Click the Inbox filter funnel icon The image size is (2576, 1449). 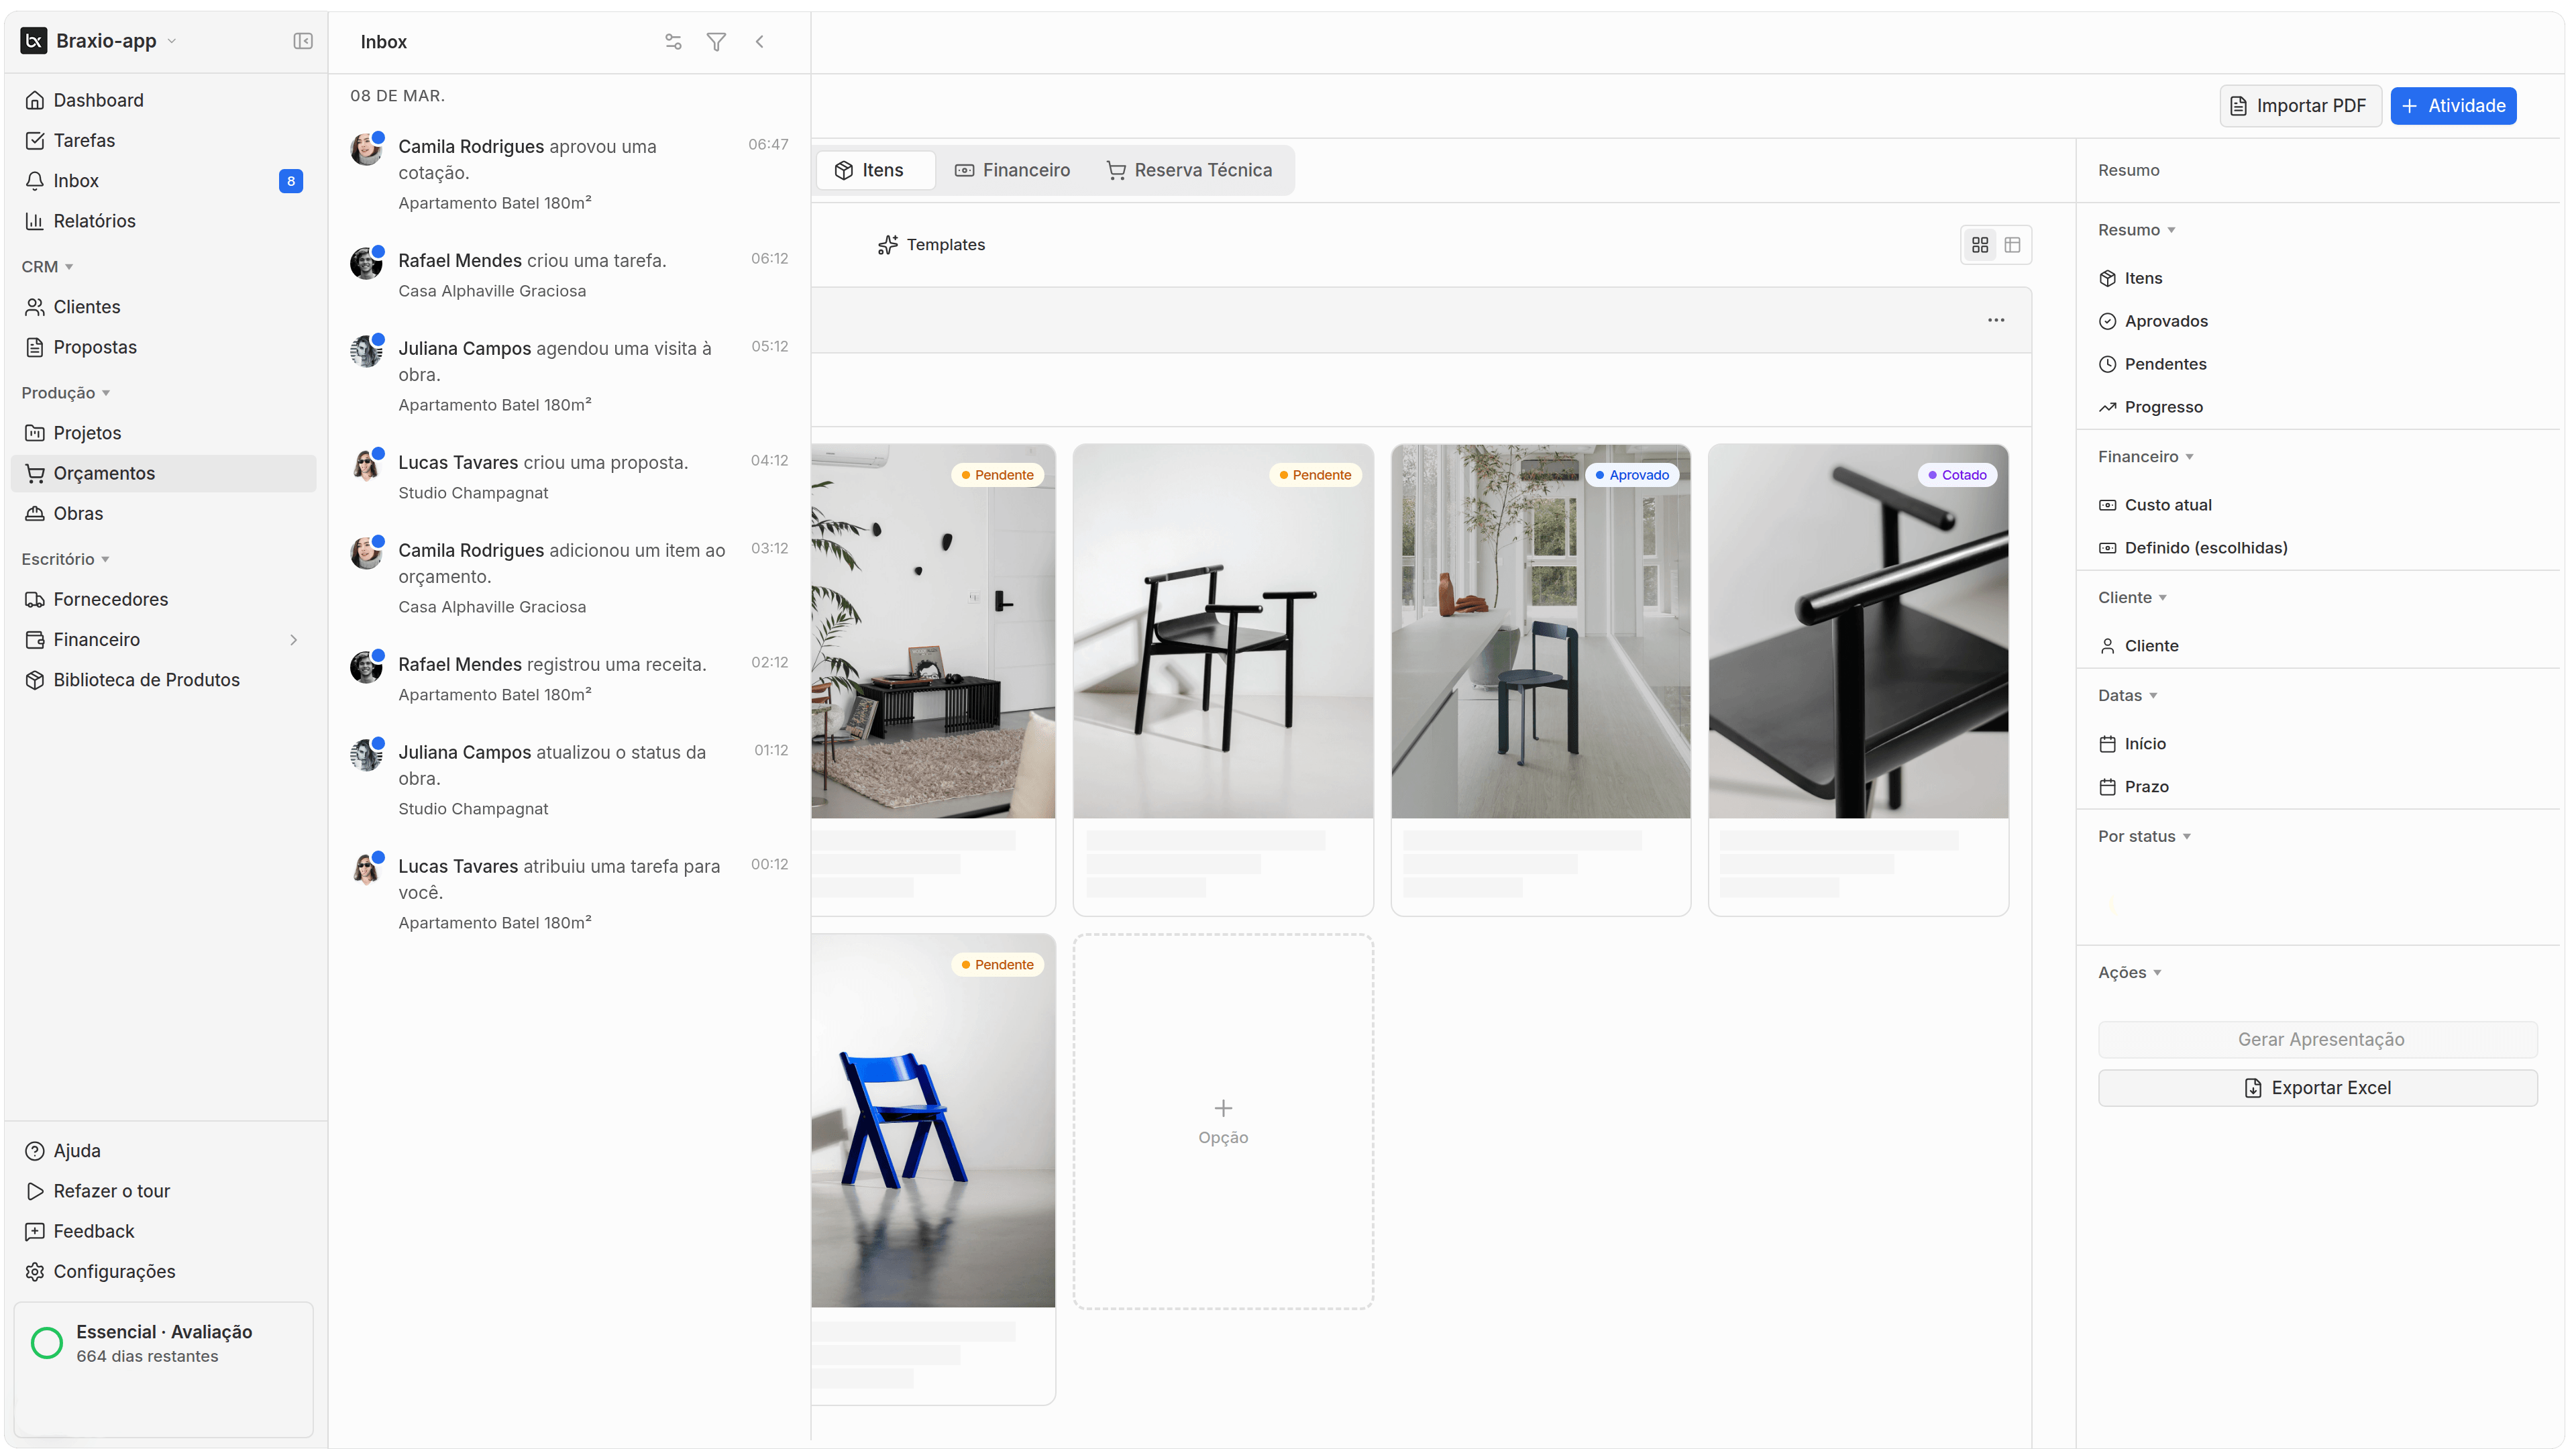tap(716, 42)
